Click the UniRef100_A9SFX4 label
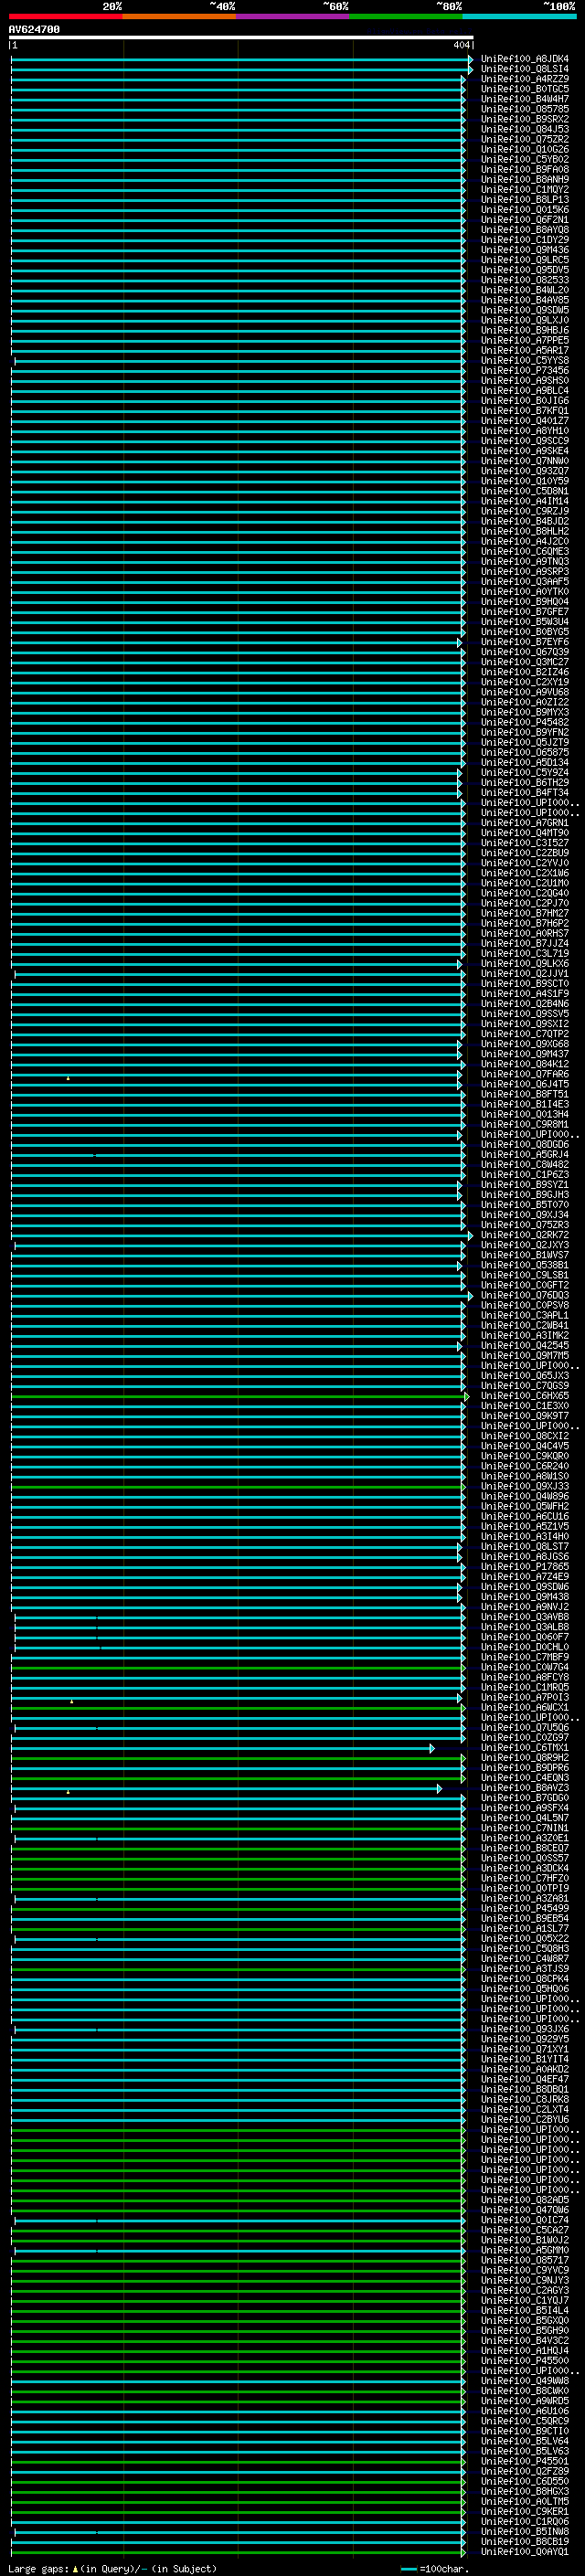This screenshot has height=2576, width=585. (525, 1809)
